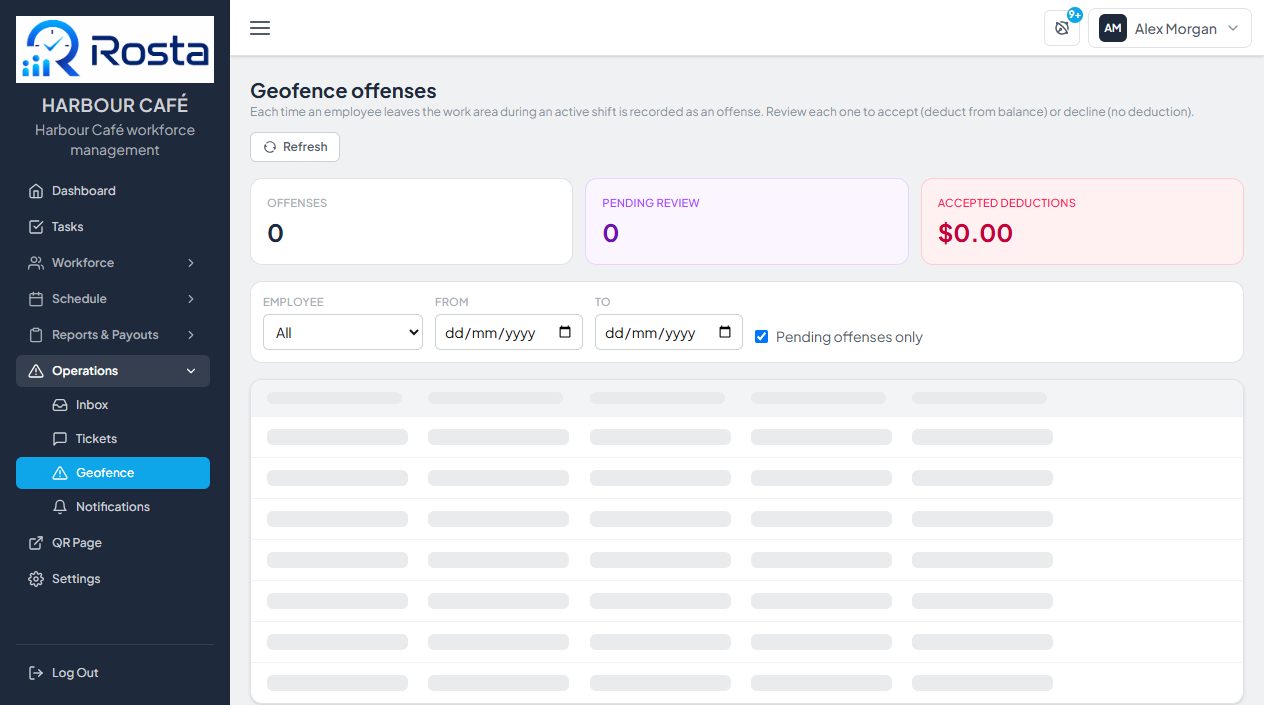The image size is (1264, 705).
Task: Click the Offenses summary card
Action: (411, 221)
